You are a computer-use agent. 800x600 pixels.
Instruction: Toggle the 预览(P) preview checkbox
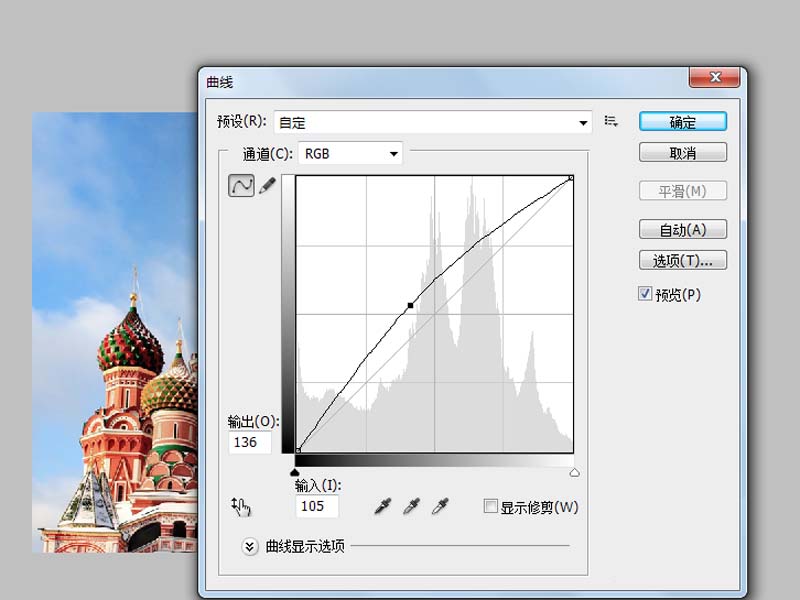(645, 293)
